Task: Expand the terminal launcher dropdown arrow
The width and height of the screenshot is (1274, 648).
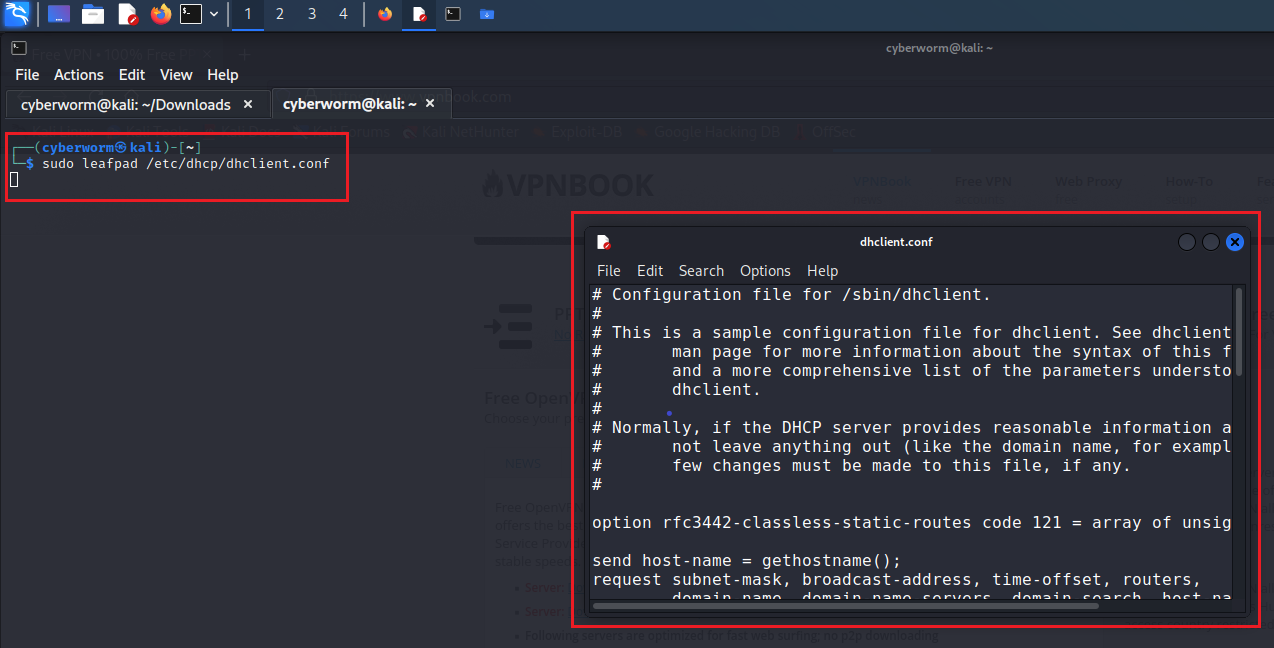Action: 214,14
